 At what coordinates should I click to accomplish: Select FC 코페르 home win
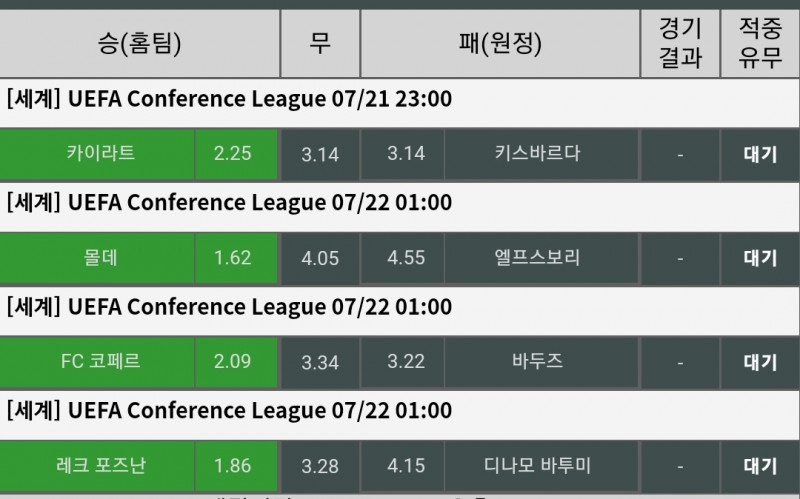click(99, 361)
